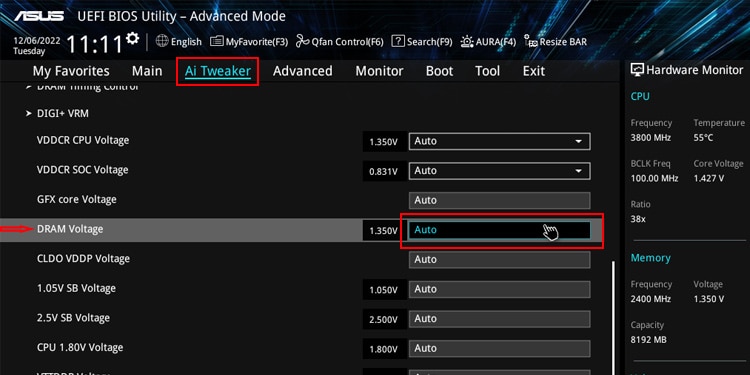The image size is (750, 375).
Task: Select the VDDCR CPU Voltage label
Action: [83, 141]
